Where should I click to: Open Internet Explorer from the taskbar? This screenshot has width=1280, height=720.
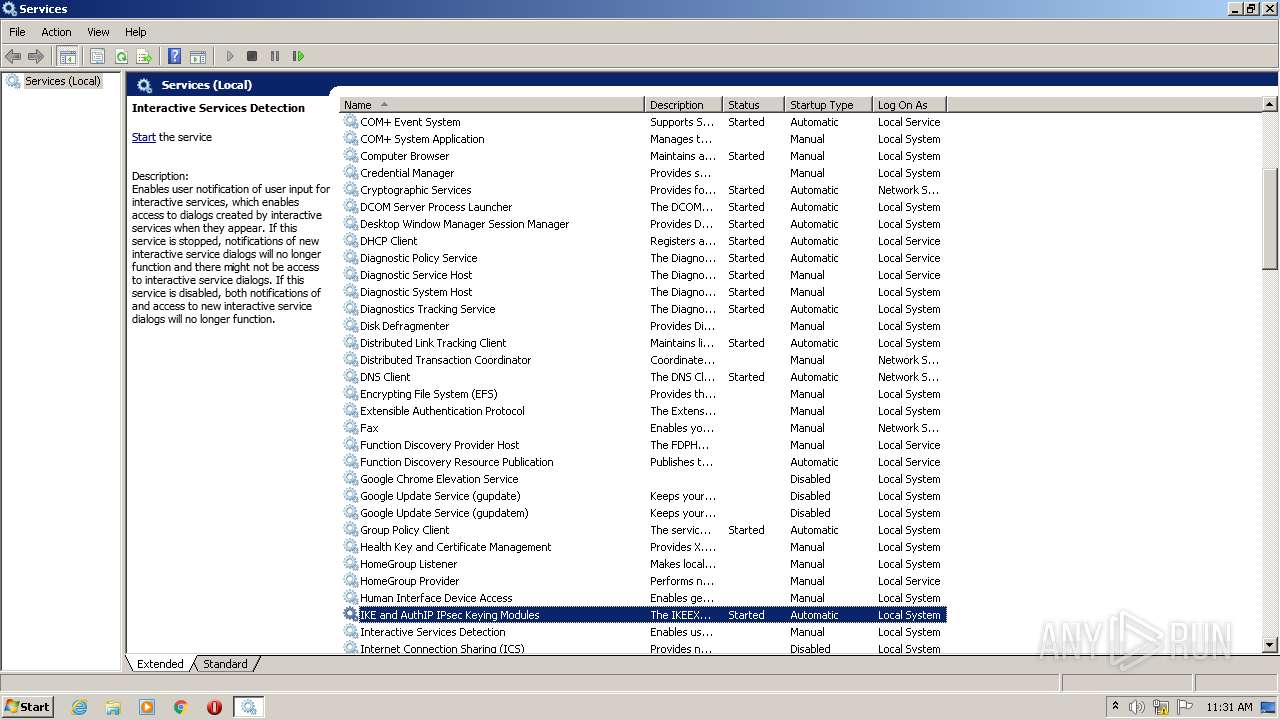(80, 707)
